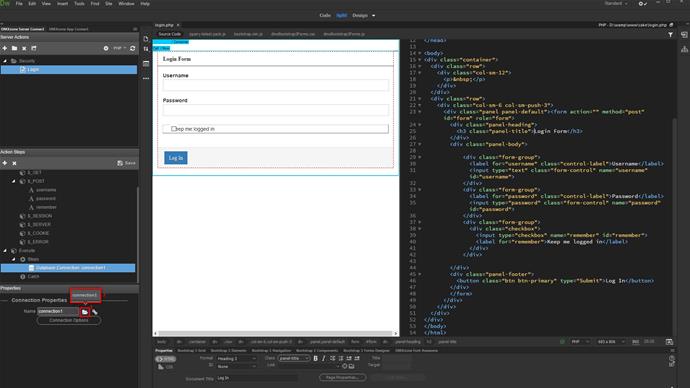Delete selected server action with X icon
The height and width of the screenshot is (388, 690).
pos(24,48)
